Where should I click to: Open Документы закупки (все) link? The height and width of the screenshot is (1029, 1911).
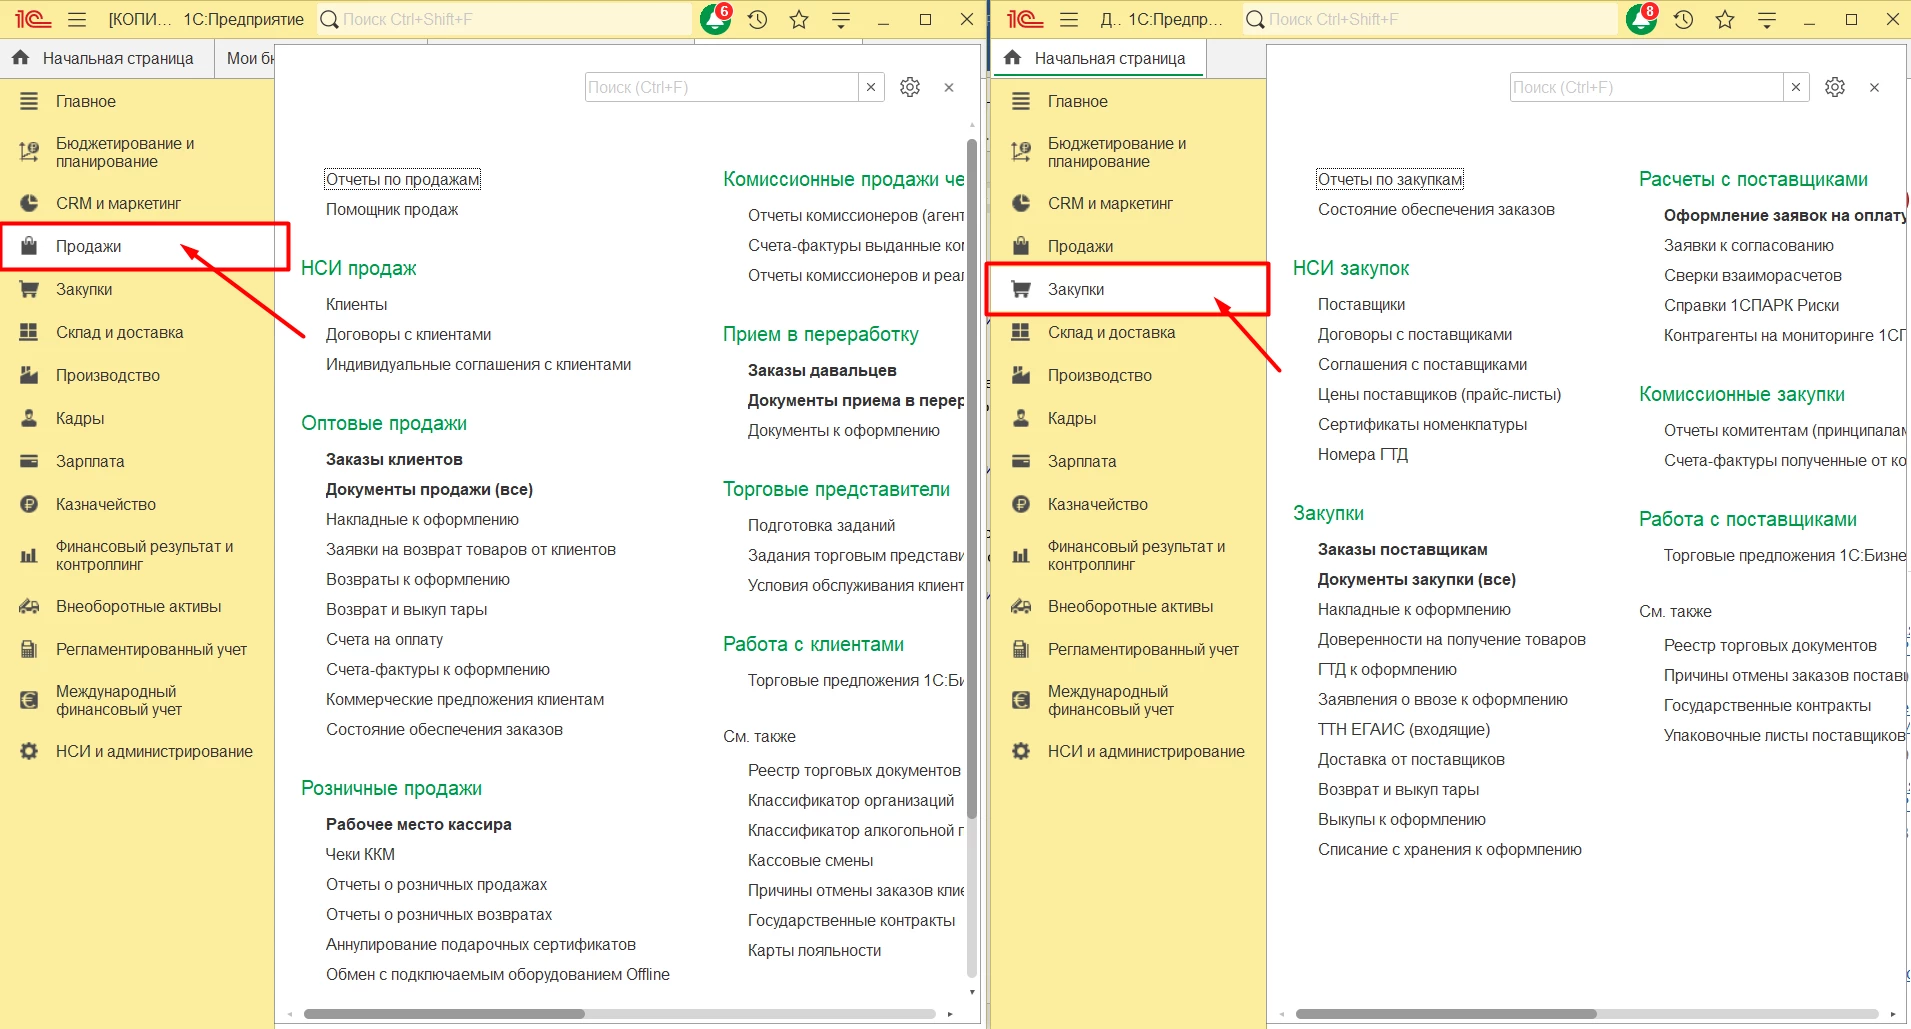(x=1416, y=579)
